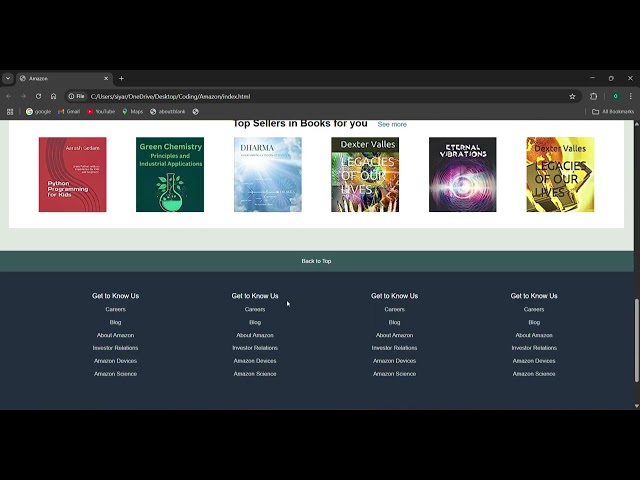640x480 pixels.
Task: Open the about:blank bookmark
Action: point(167,111)
